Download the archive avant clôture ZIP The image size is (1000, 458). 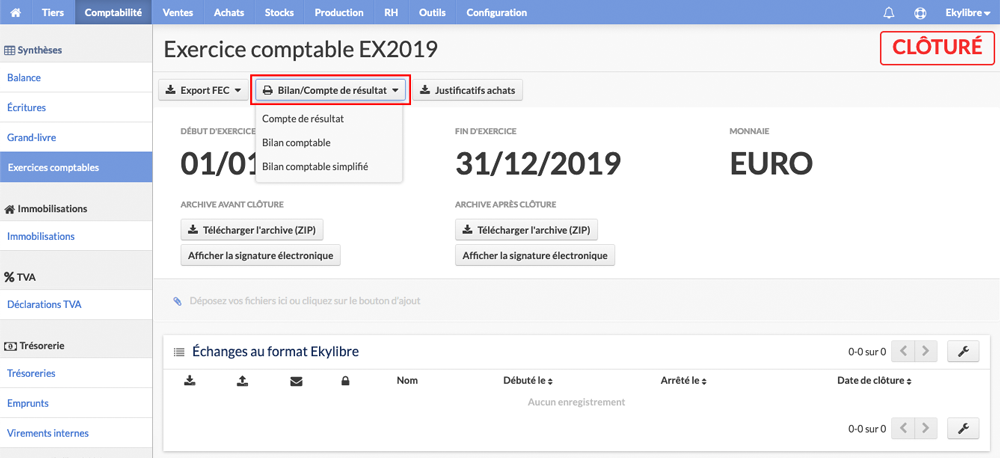tap(253, 230)
